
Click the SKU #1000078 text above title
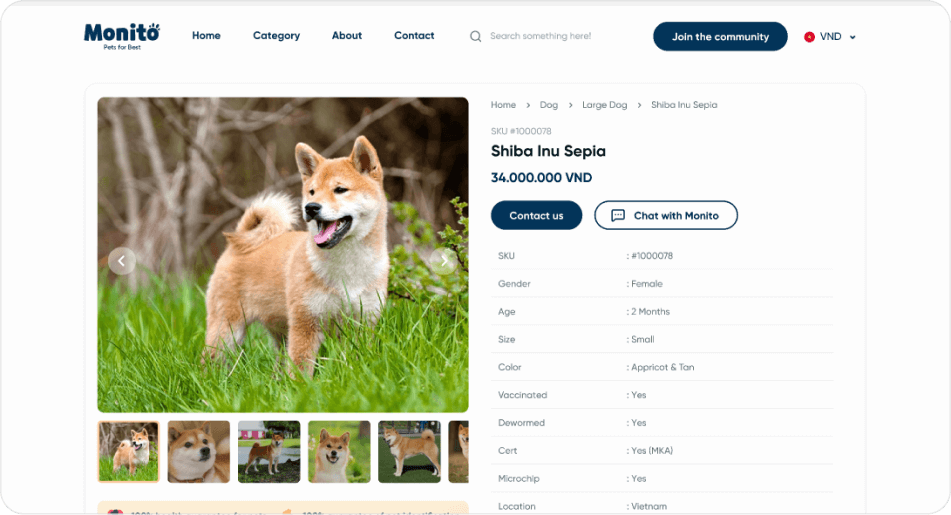521,131
